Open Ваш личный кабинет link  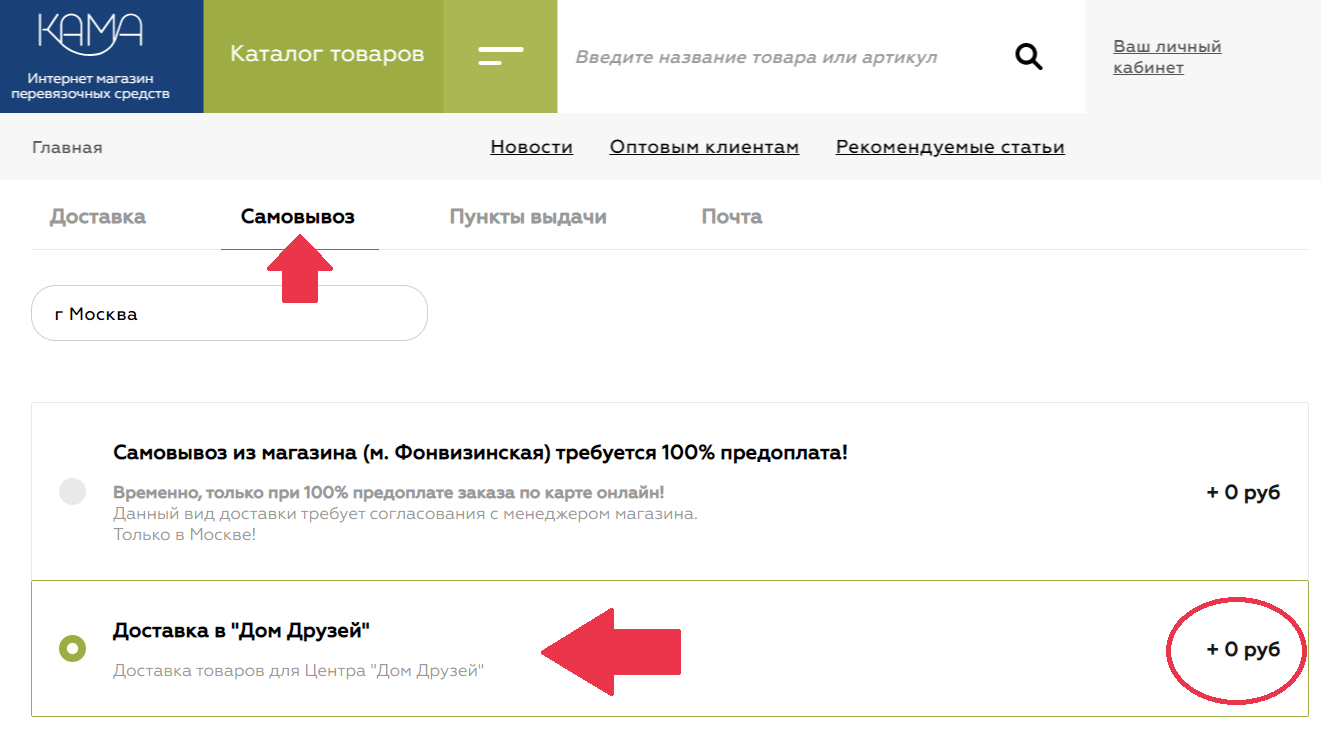1167,57
